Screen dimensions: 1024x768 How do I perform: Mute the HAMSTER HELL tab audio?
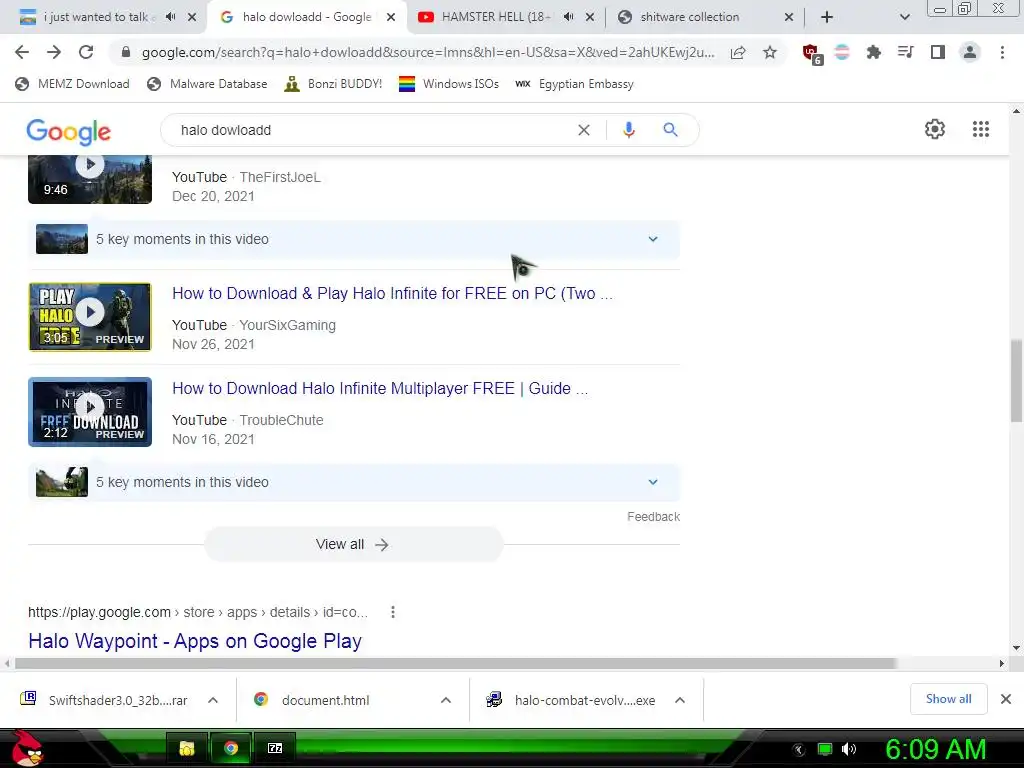click(x=568, y=17)
